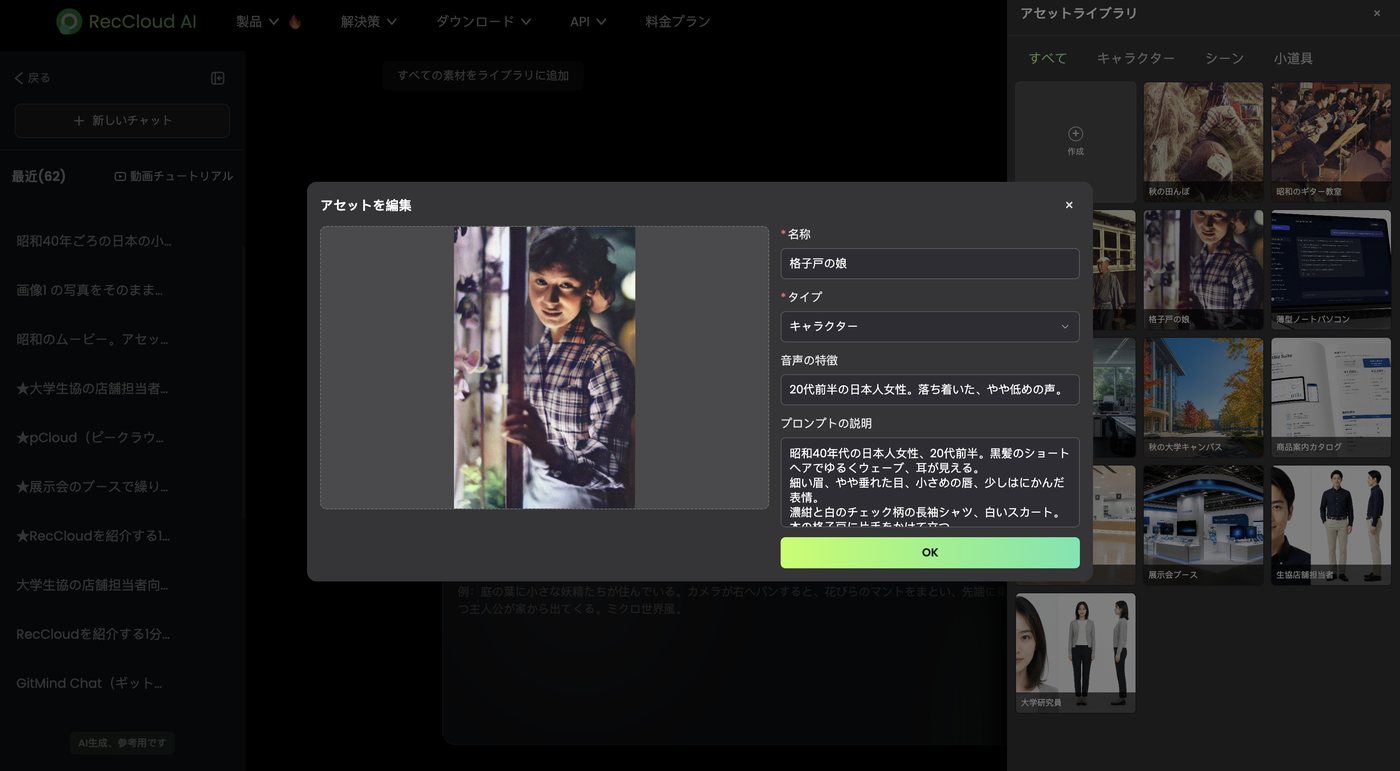This screenshot has height=771, width=1400.
Task: Select the 商品案内カタログ thumbnail
Action: pos(1331,398)
